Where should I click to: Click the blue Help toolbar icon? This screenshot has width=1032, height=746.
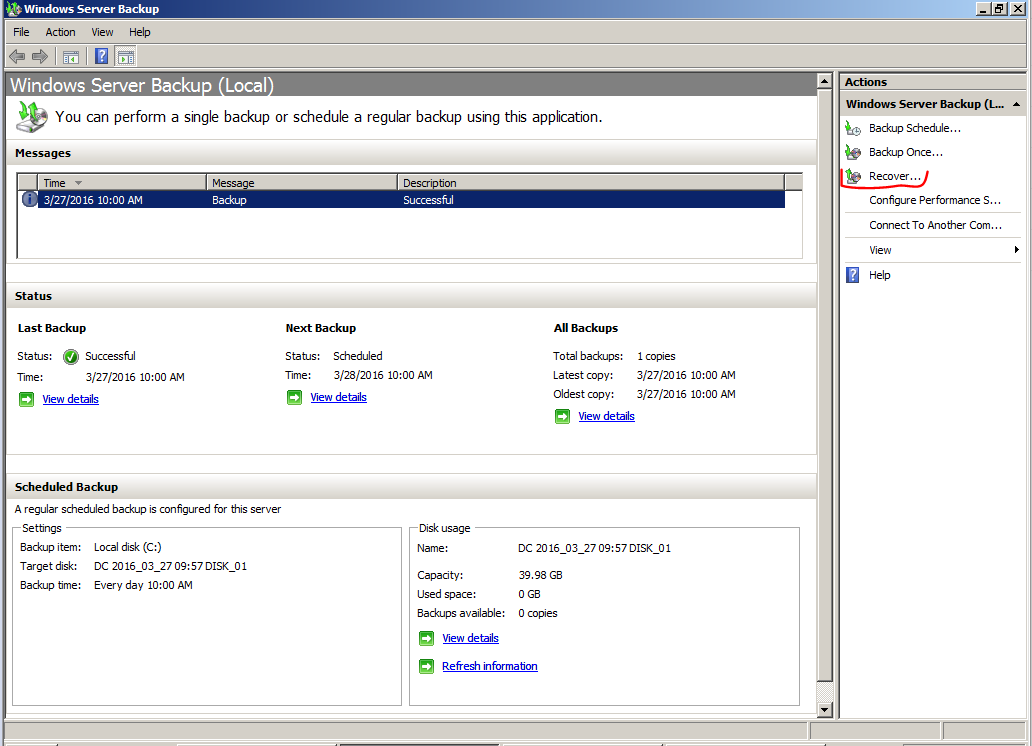[101, 57]
